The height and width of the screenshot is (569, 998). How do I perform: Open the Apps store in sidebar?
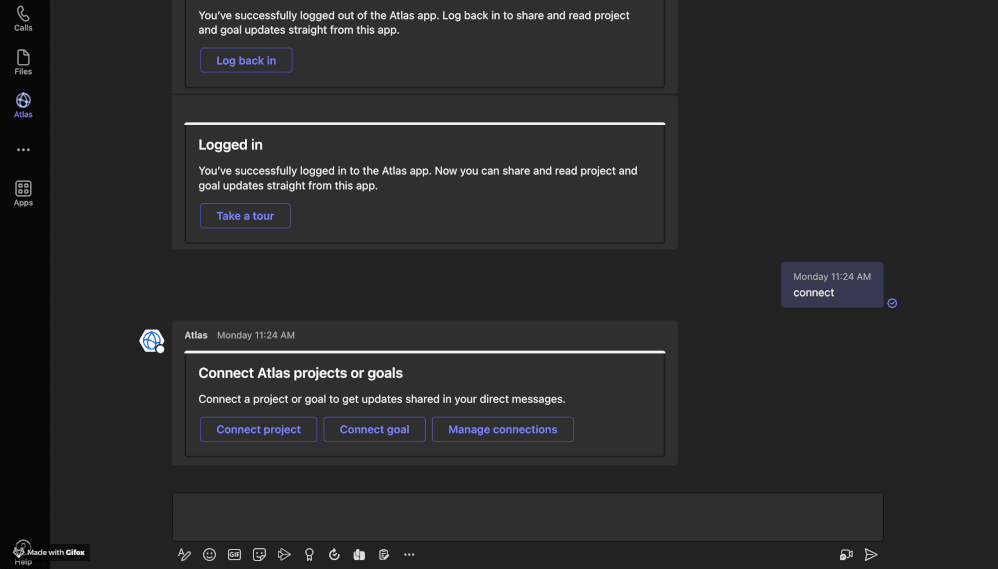coord(23,193)
